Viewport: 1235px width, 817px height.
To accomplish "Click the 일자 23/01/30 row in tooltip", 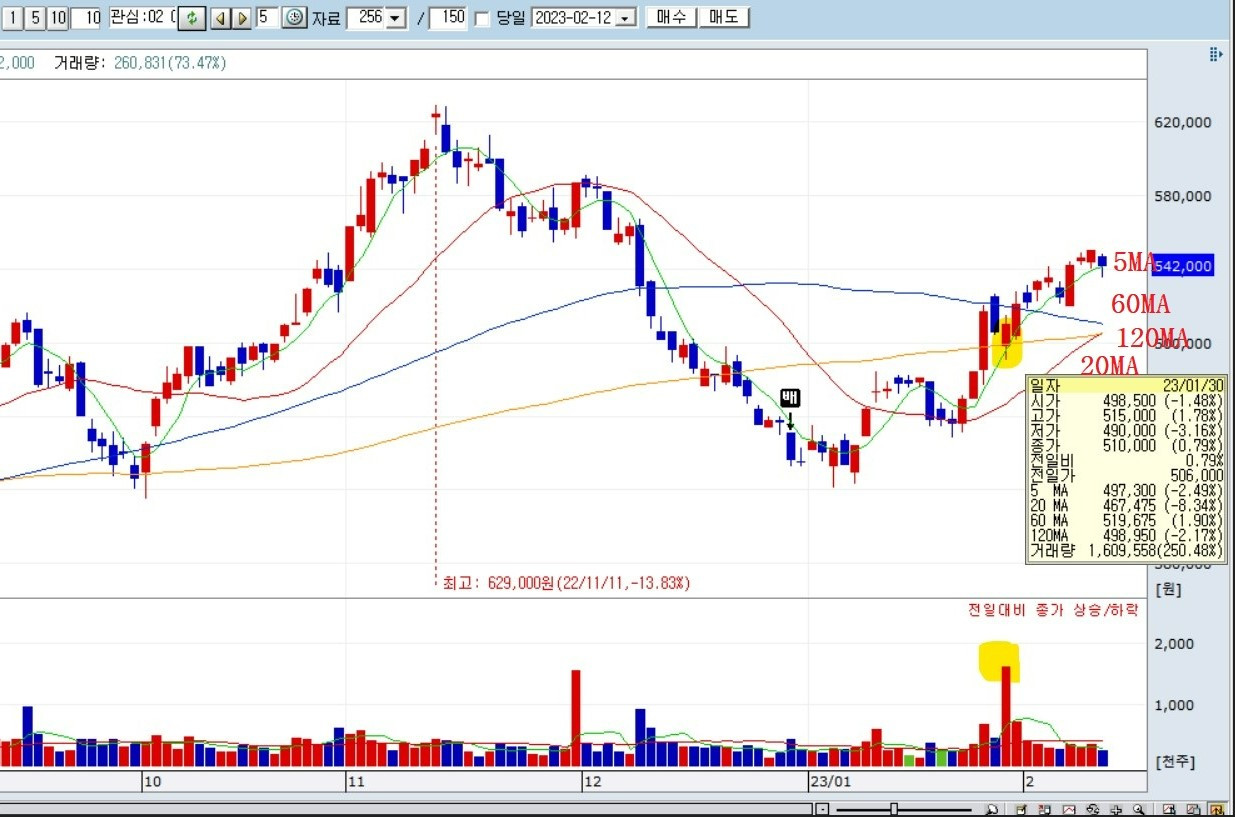I will (x=1127, y=385).
